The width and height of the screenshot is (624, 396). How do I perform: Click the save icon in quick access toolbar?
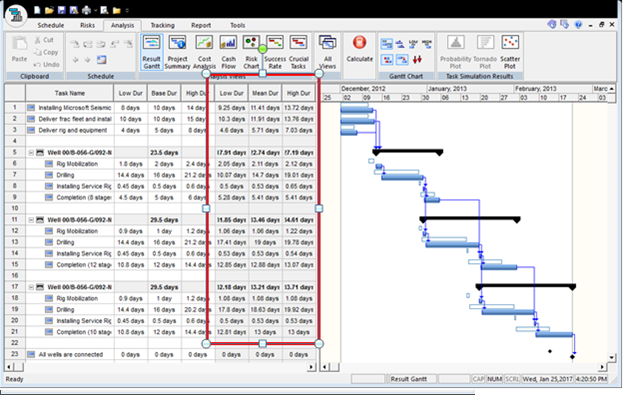click(61, 10)
